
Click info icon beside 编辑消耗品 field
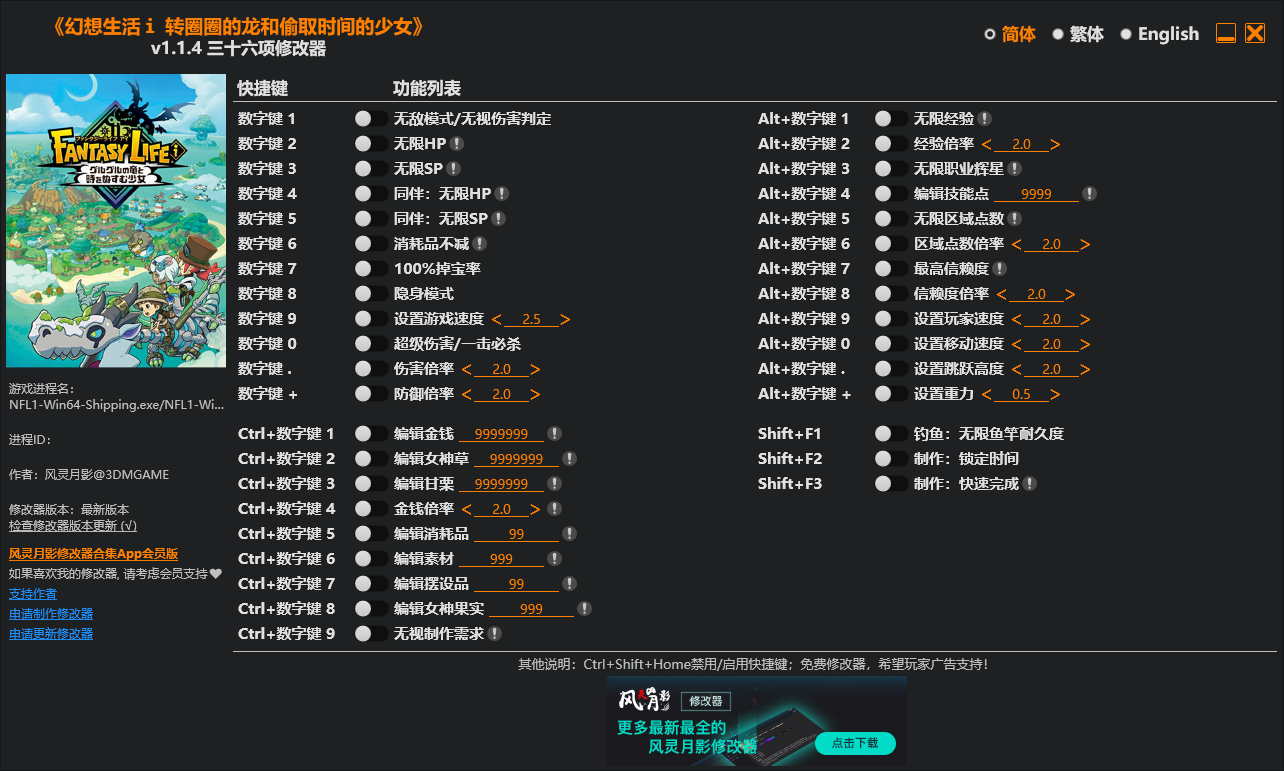(x=569, y=534)
